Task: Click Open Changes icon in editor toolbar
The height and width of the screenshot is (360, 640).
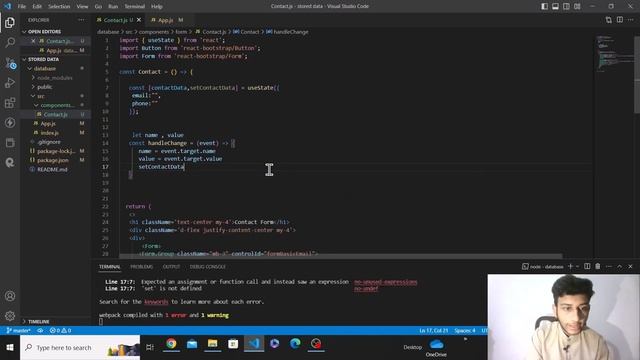Action: click(x=609, y=20)
